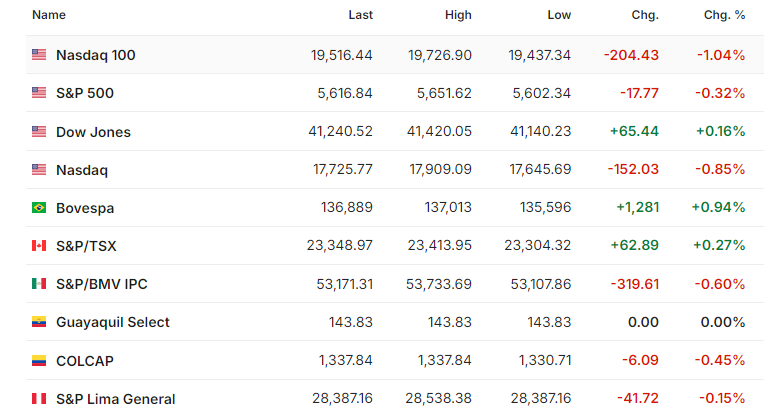Open the S&P/TSX index link

coord(86,246)
